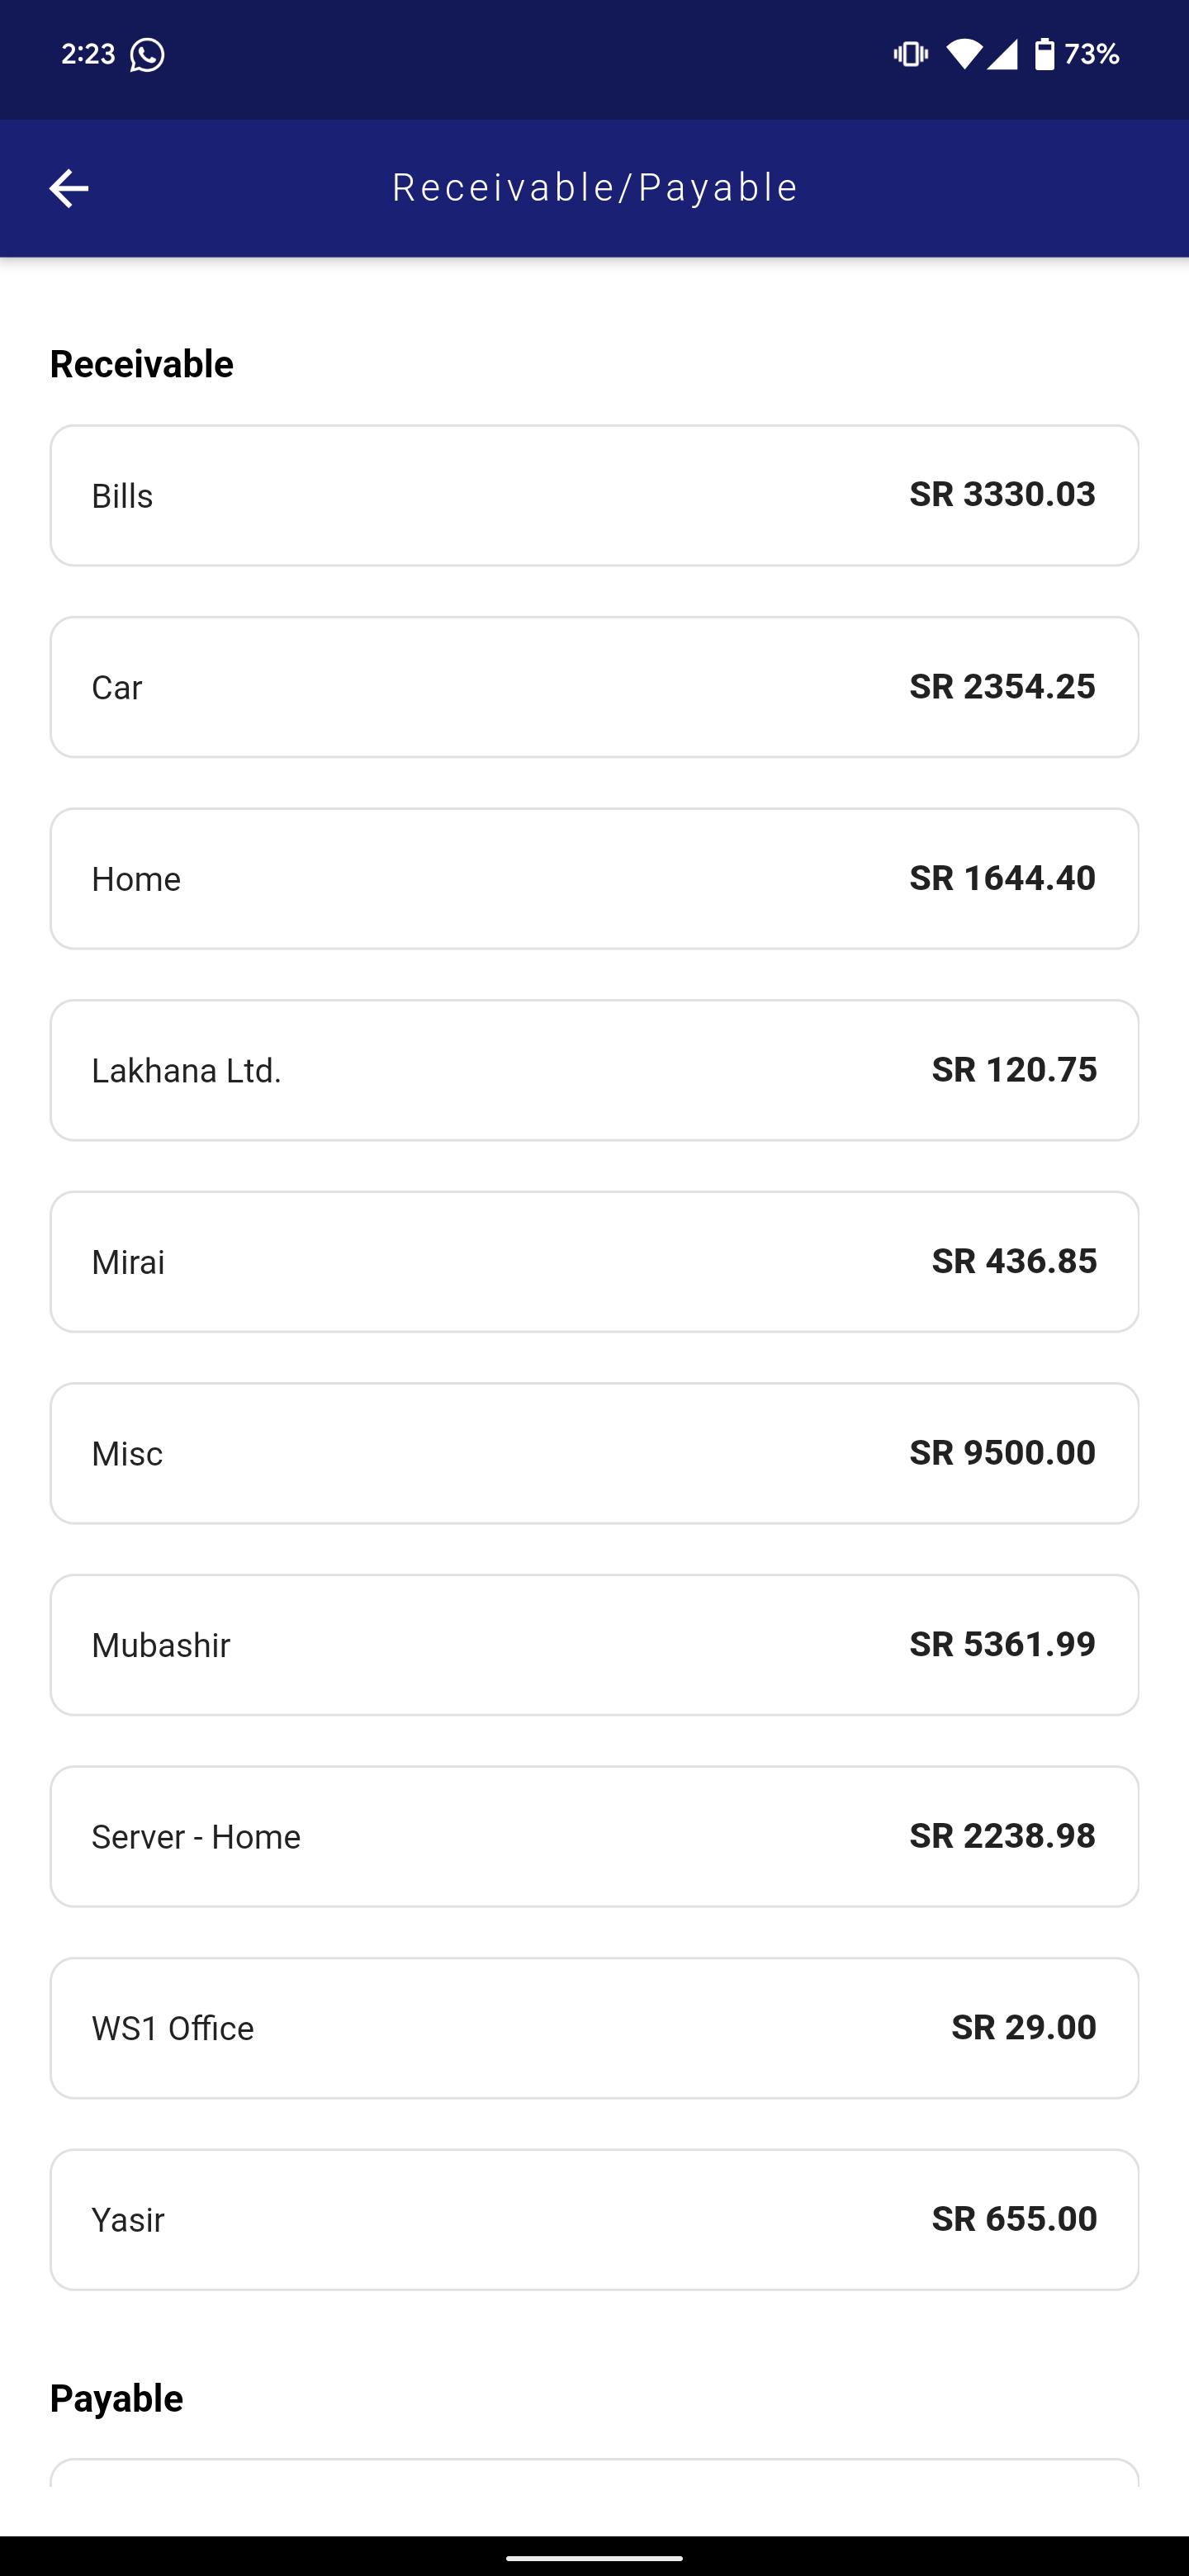Select the Home receivable card
1189x2576 pixels.
pyautogui.click(x=594, y=879)
